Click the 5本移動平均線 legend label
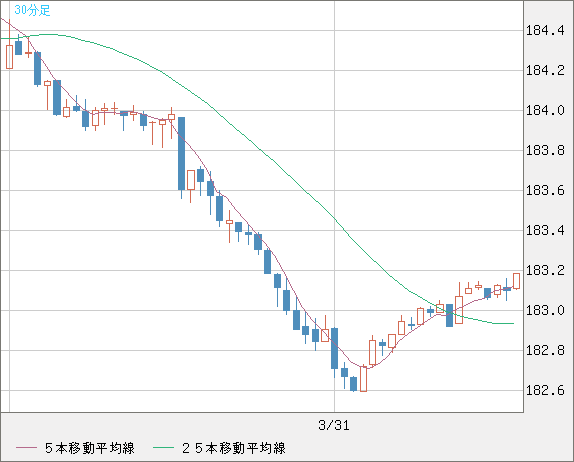Screen dimensions: 574x462 coord(90,448)
